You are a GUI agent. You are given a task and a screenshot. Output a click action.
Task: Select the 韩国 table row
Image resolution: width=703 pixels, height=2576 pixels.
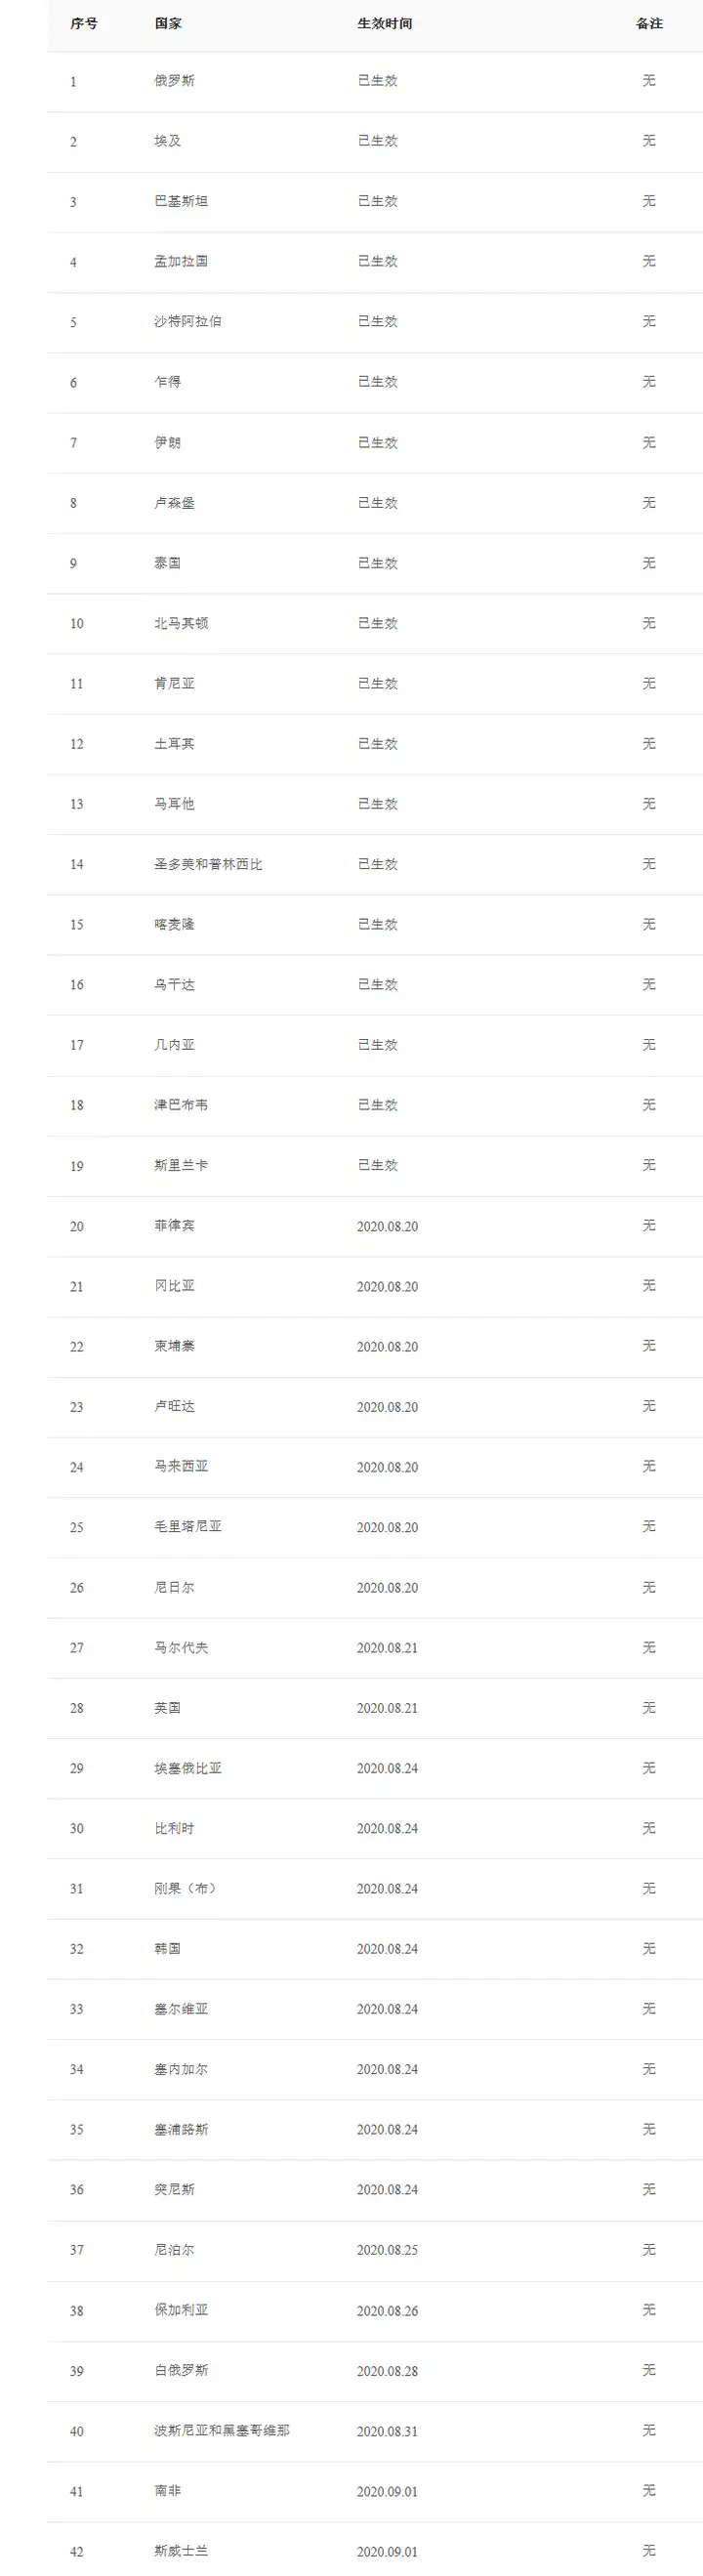coord(374,1949)
